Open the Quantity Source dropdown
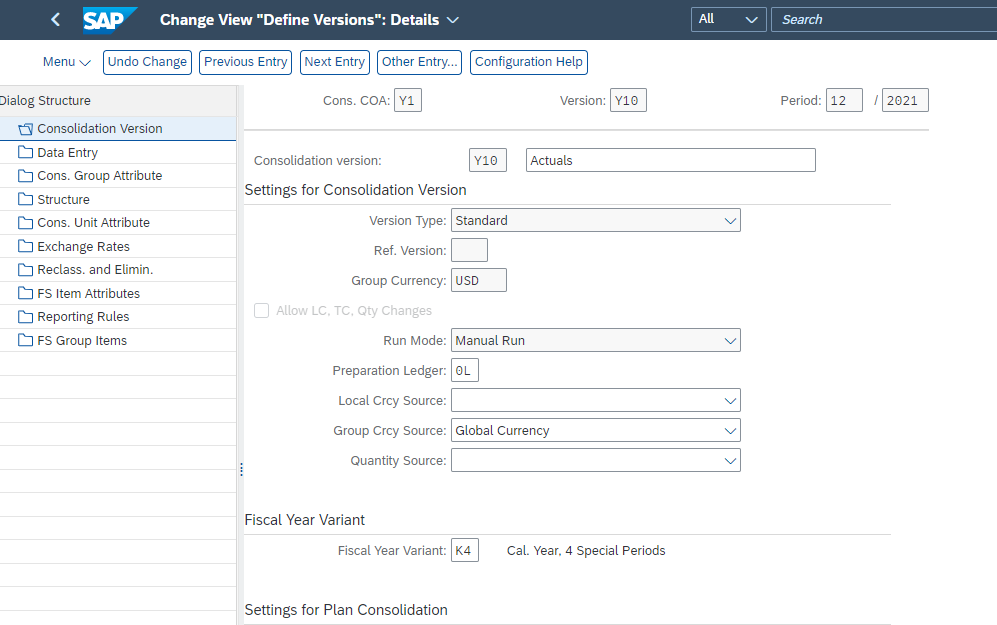 (730, 460)
